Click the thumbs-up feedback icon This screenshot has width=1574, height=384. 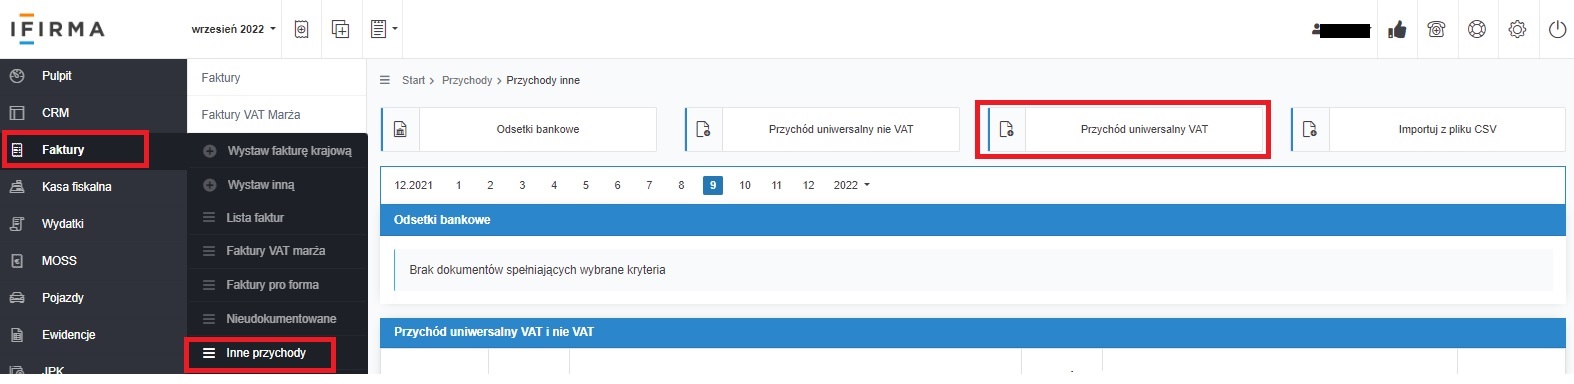pos(1397,30)
